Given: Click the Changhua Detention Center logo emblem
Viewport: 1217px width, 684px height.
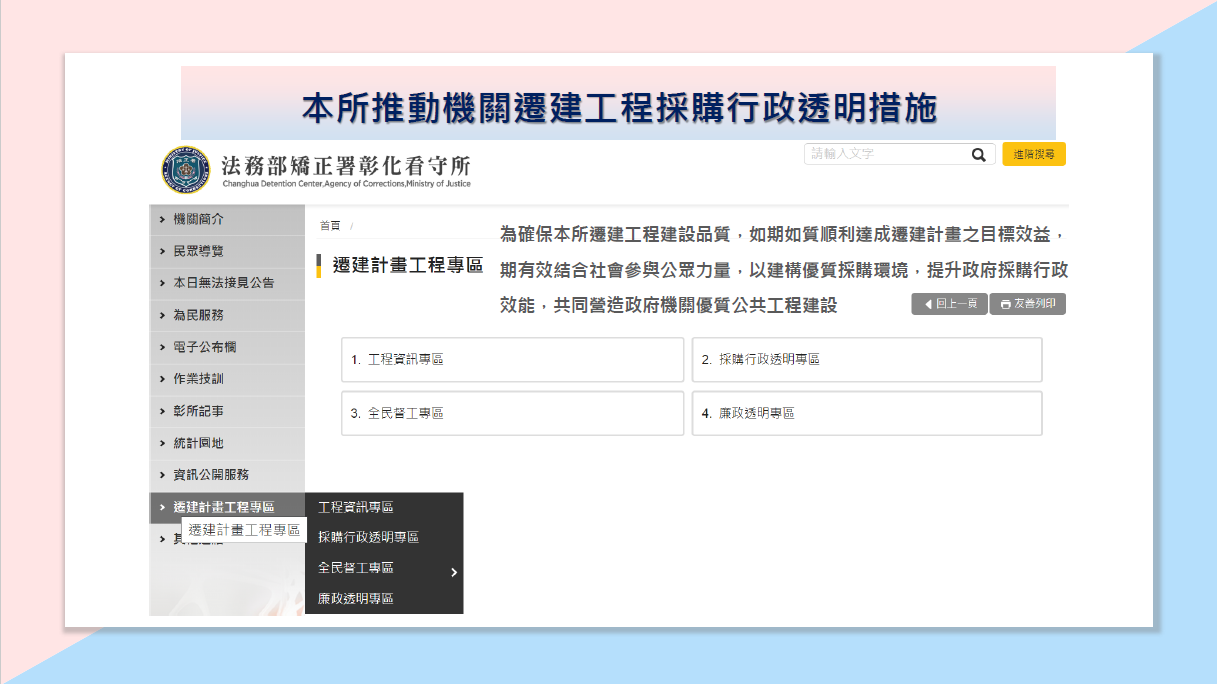Looking at the screenshot, I should coord(185,170).
